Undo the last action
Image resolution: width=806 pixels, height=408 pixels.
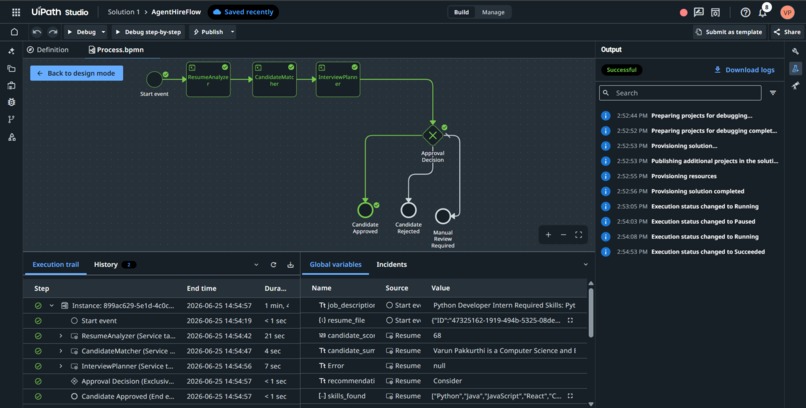(37, 32)
